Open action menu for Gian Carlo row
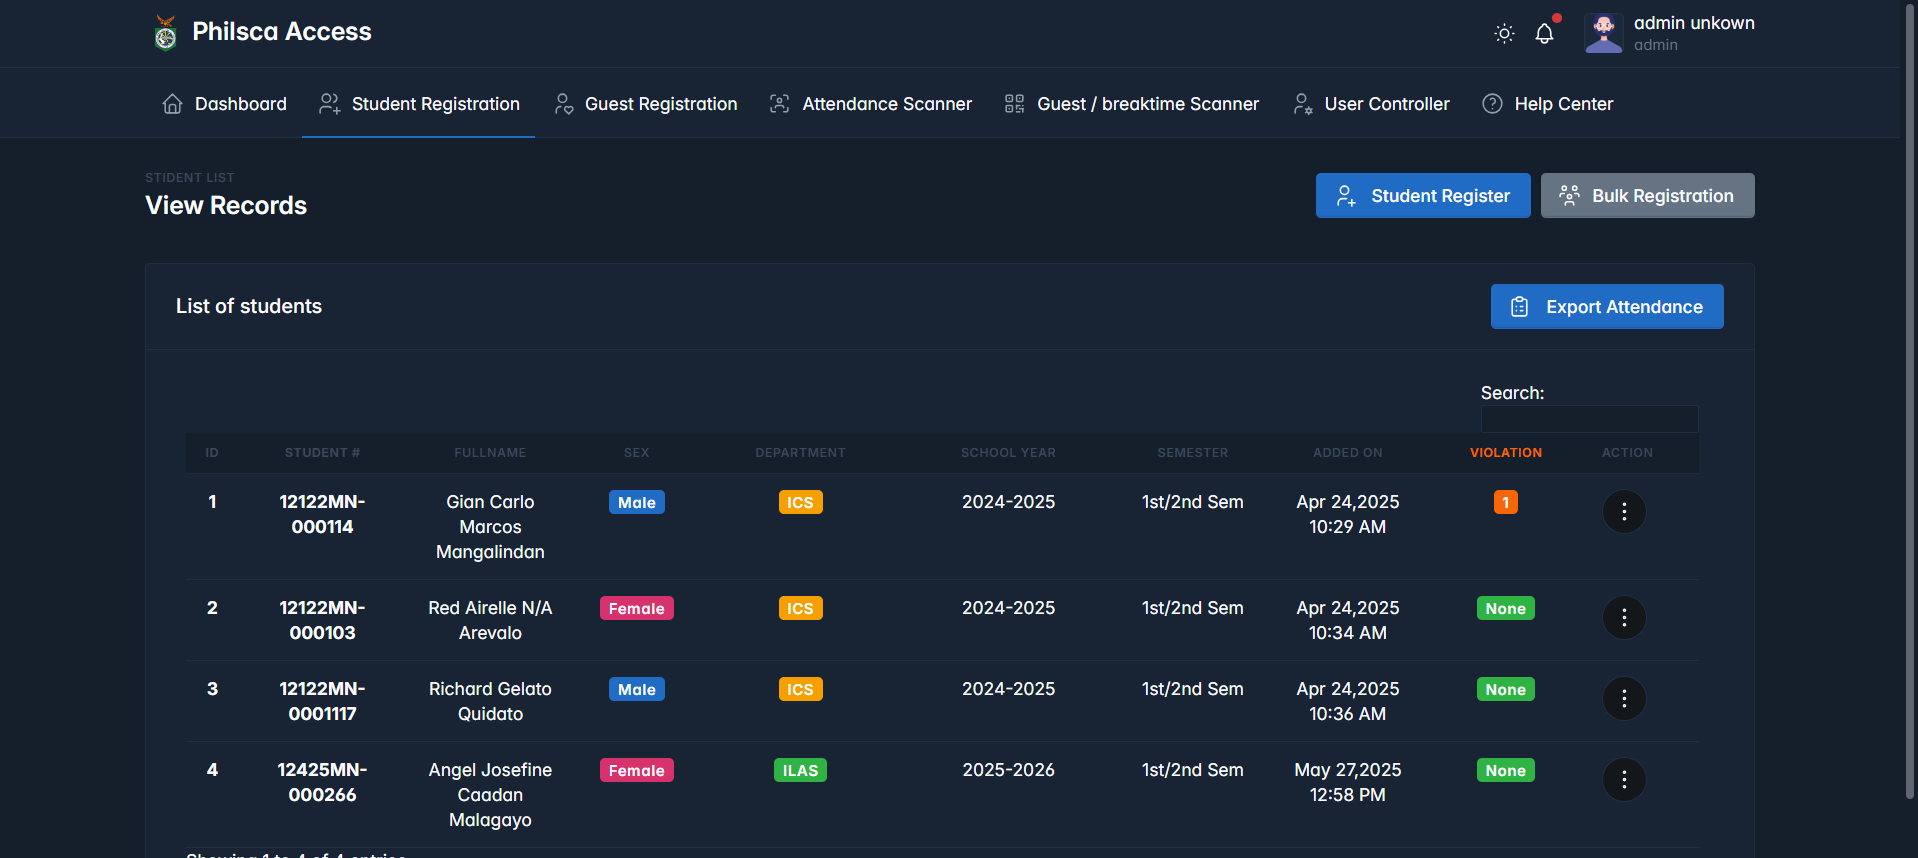The height and width of the screenshot is (858, 1918). tap(1624, 512)
